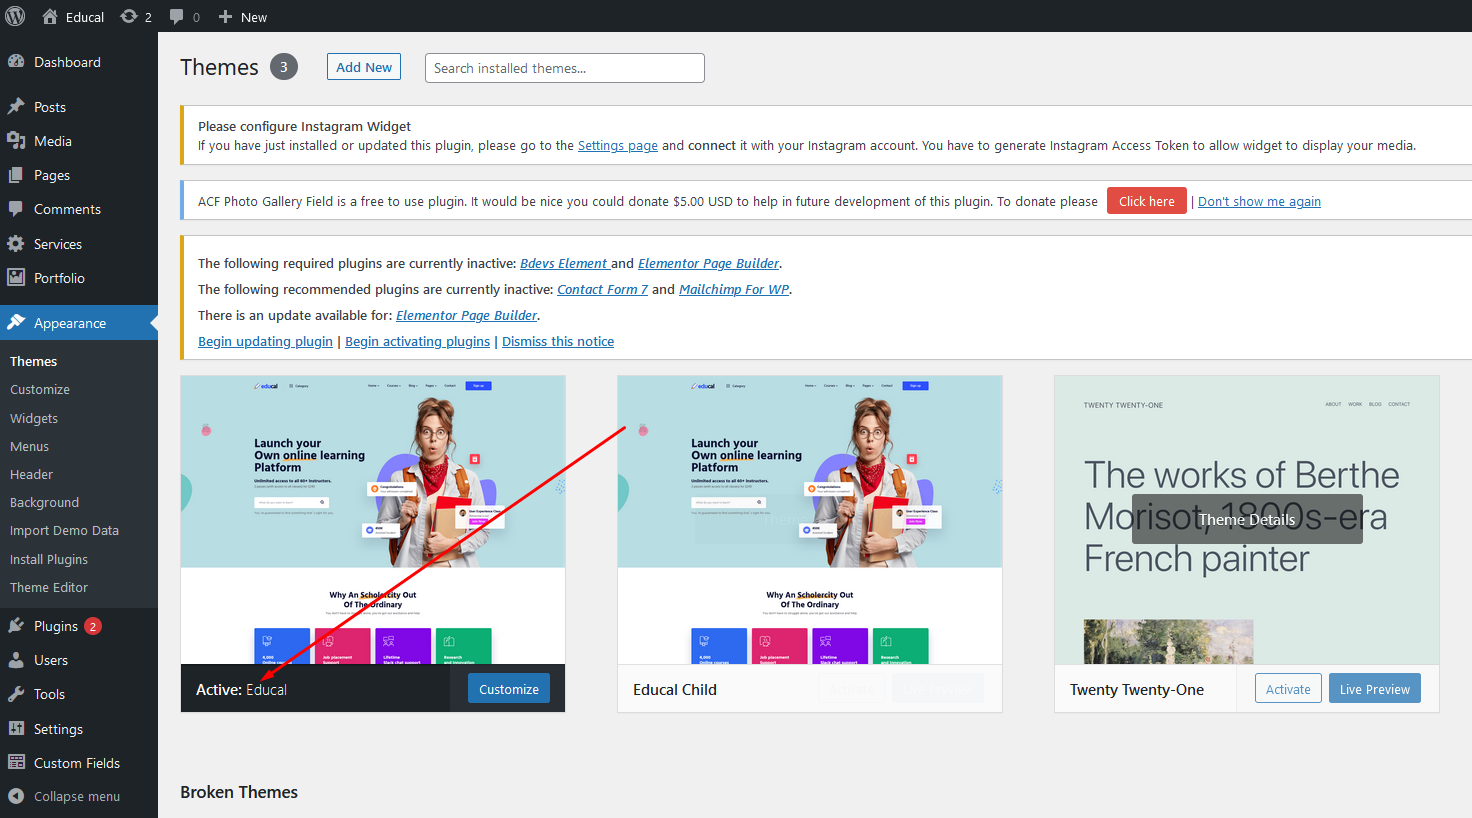Click the Services gear icon
Viewport: 1472px width, 818px height.
pos(16,243)
